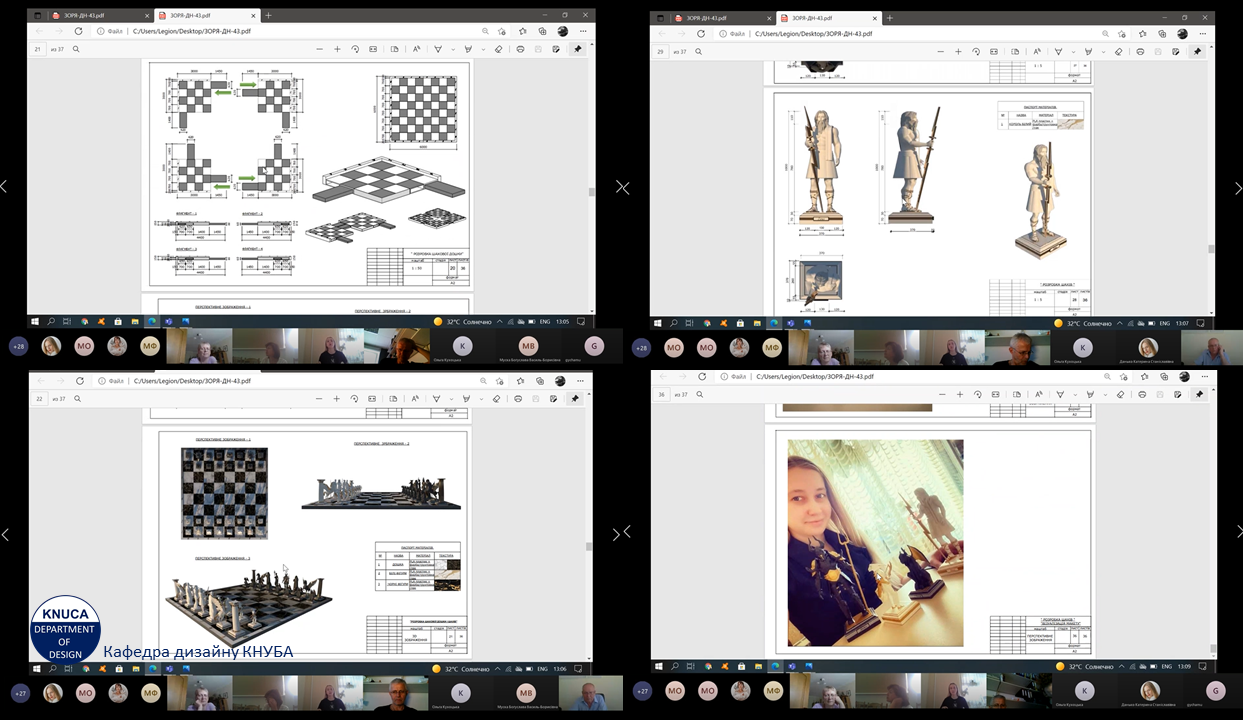The image size is (1243, 720).
Task: Click Microsoft Edge in the page 21 window taskbar
Action: click(x=152, y=322)
